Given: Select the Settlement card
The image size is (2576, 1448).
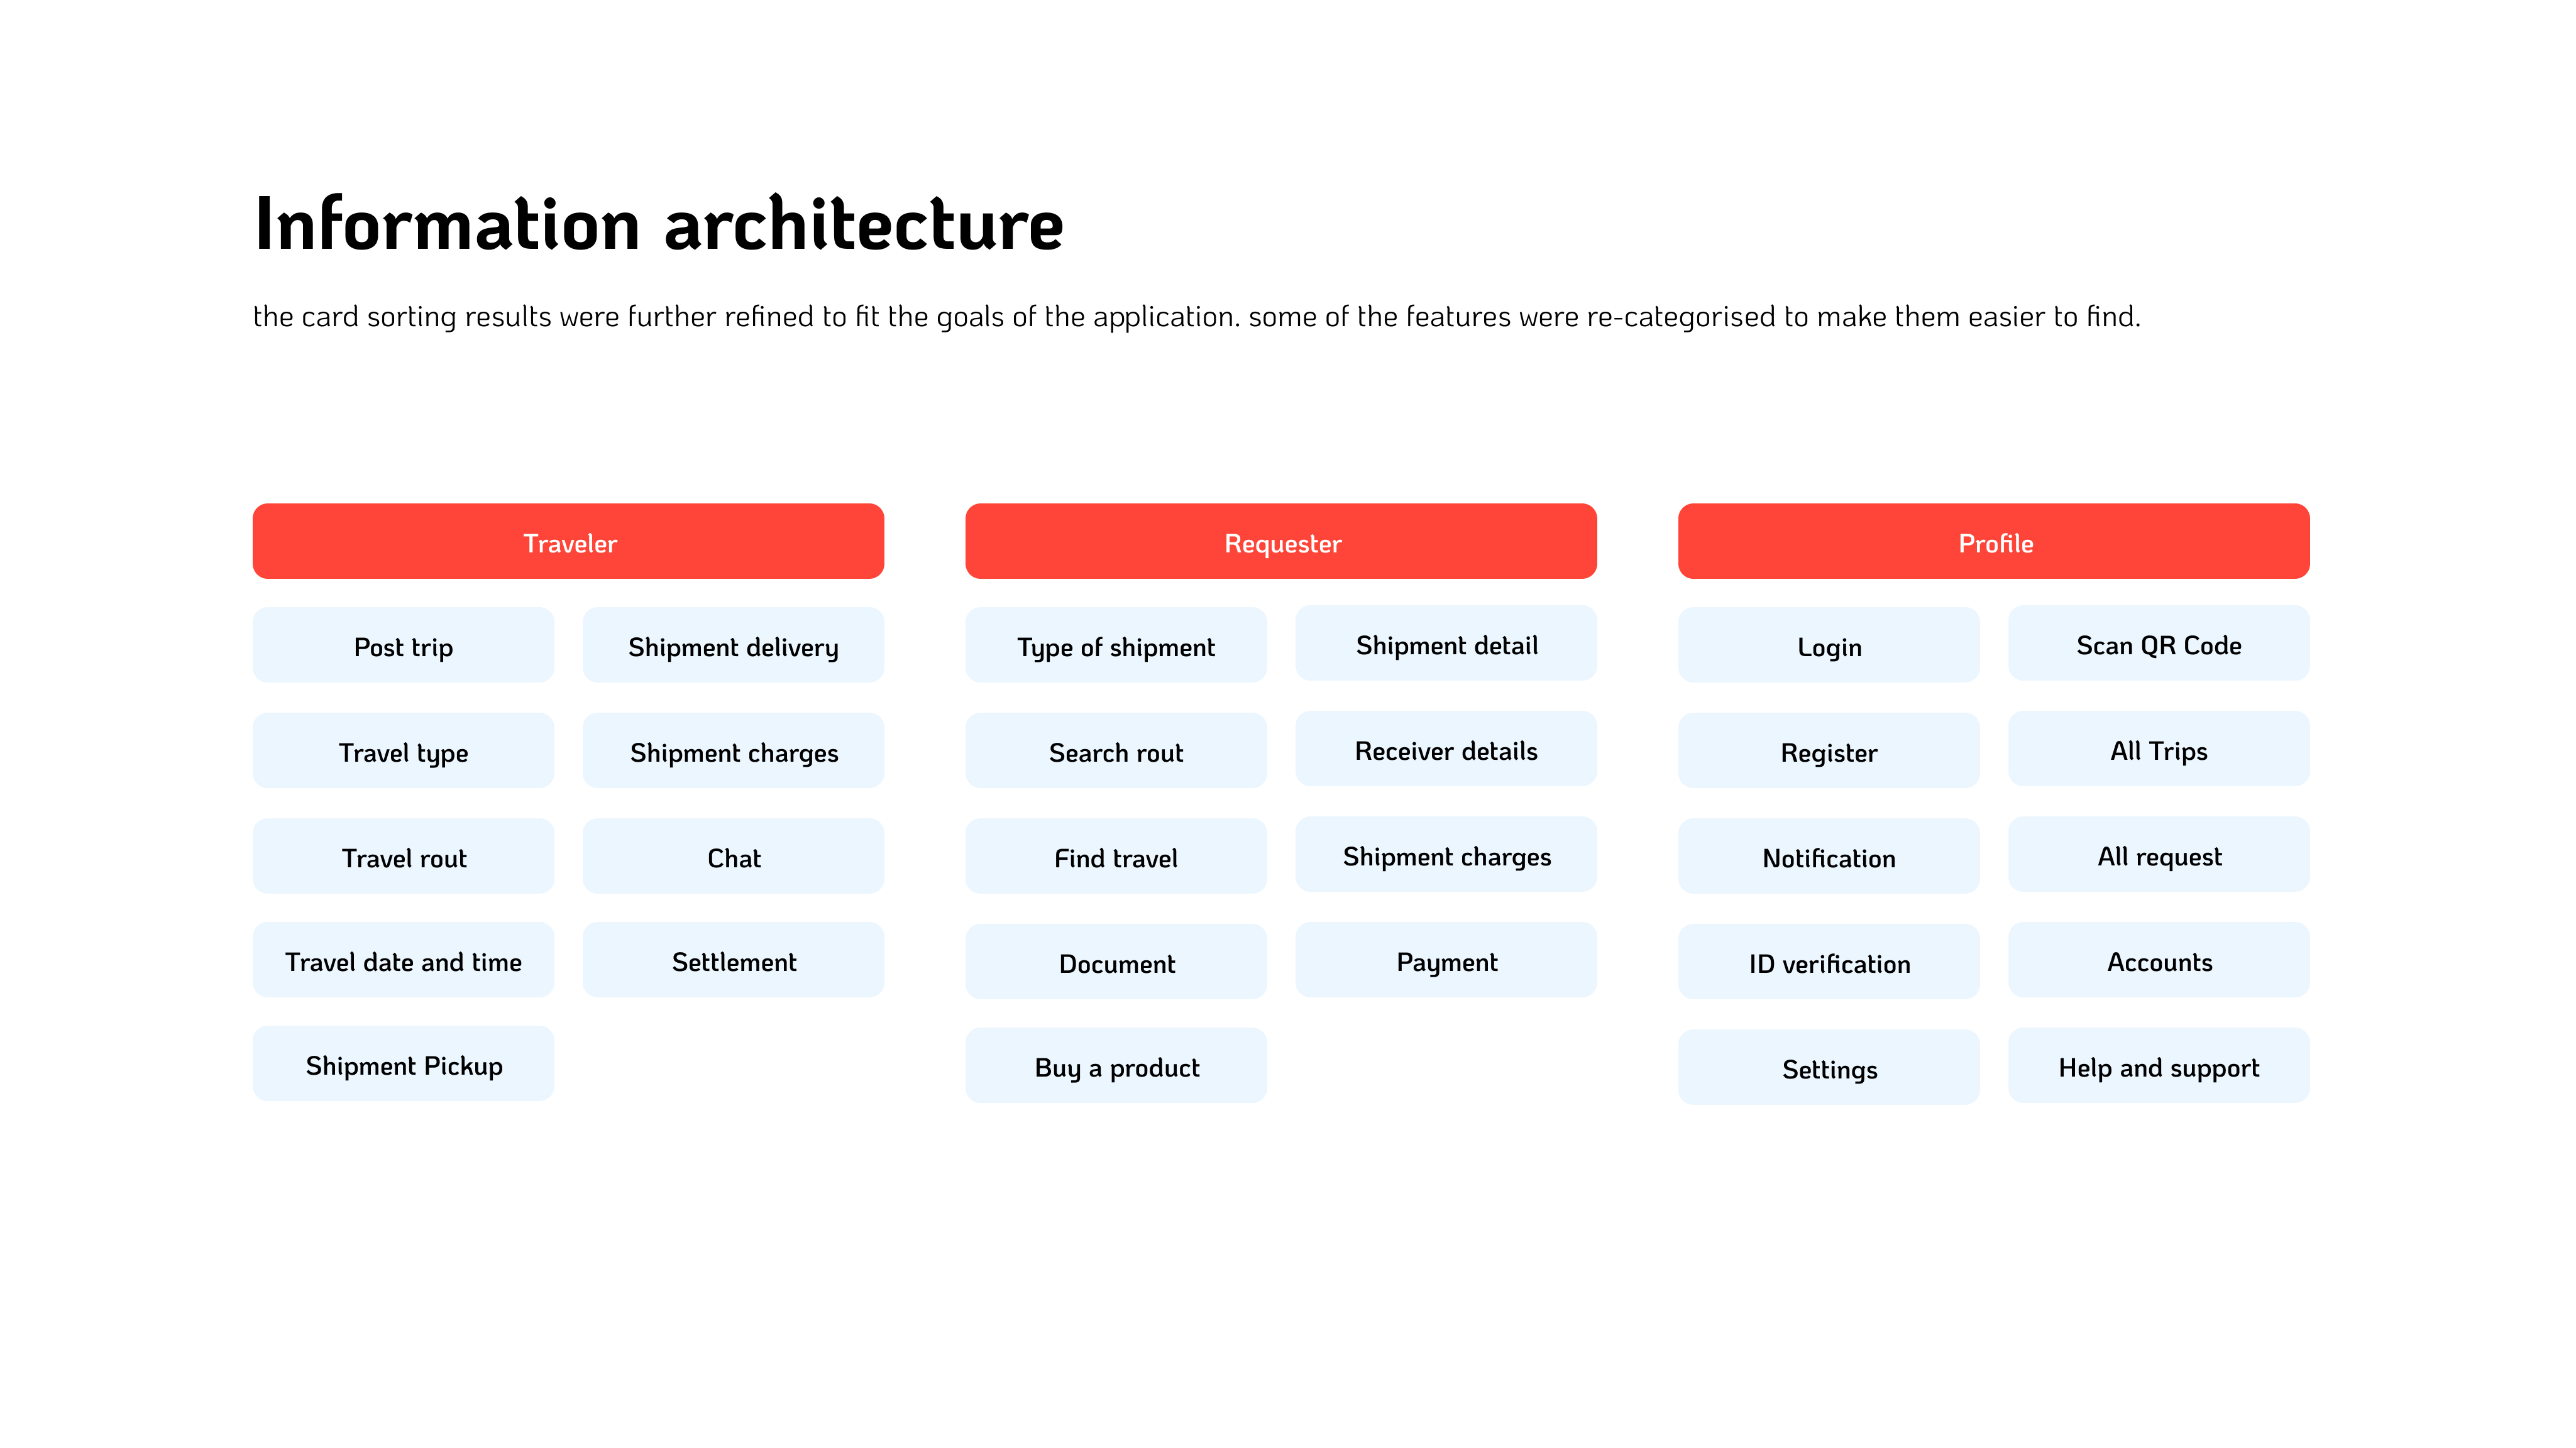Looking at the screenshot, I should [x=734, y=960].
